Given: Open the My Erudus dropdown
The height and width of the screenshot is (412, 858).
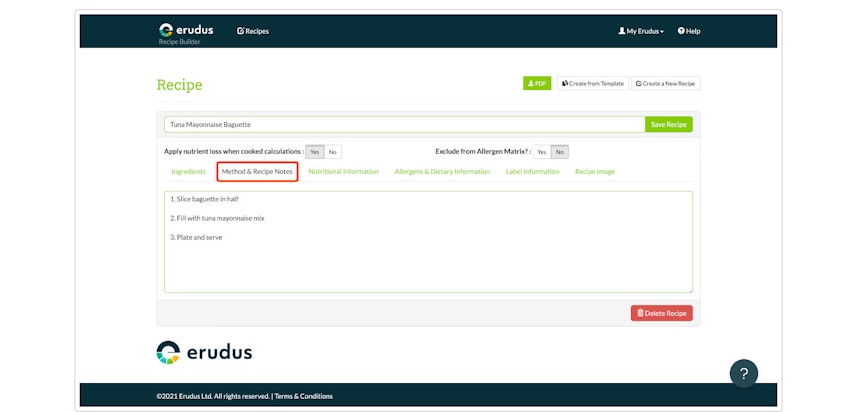Looking at the screenshot, I should (x=641, y=31).
